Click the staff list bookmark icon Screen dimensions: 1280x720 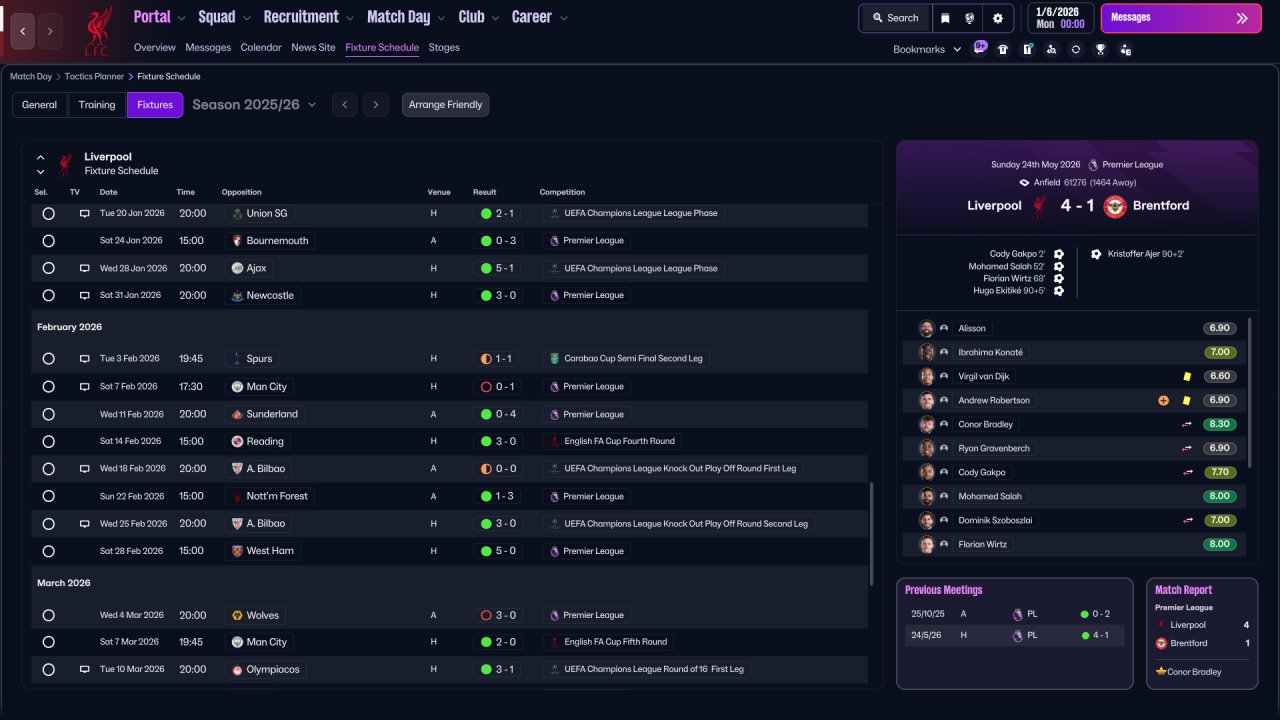(1125, 49)
